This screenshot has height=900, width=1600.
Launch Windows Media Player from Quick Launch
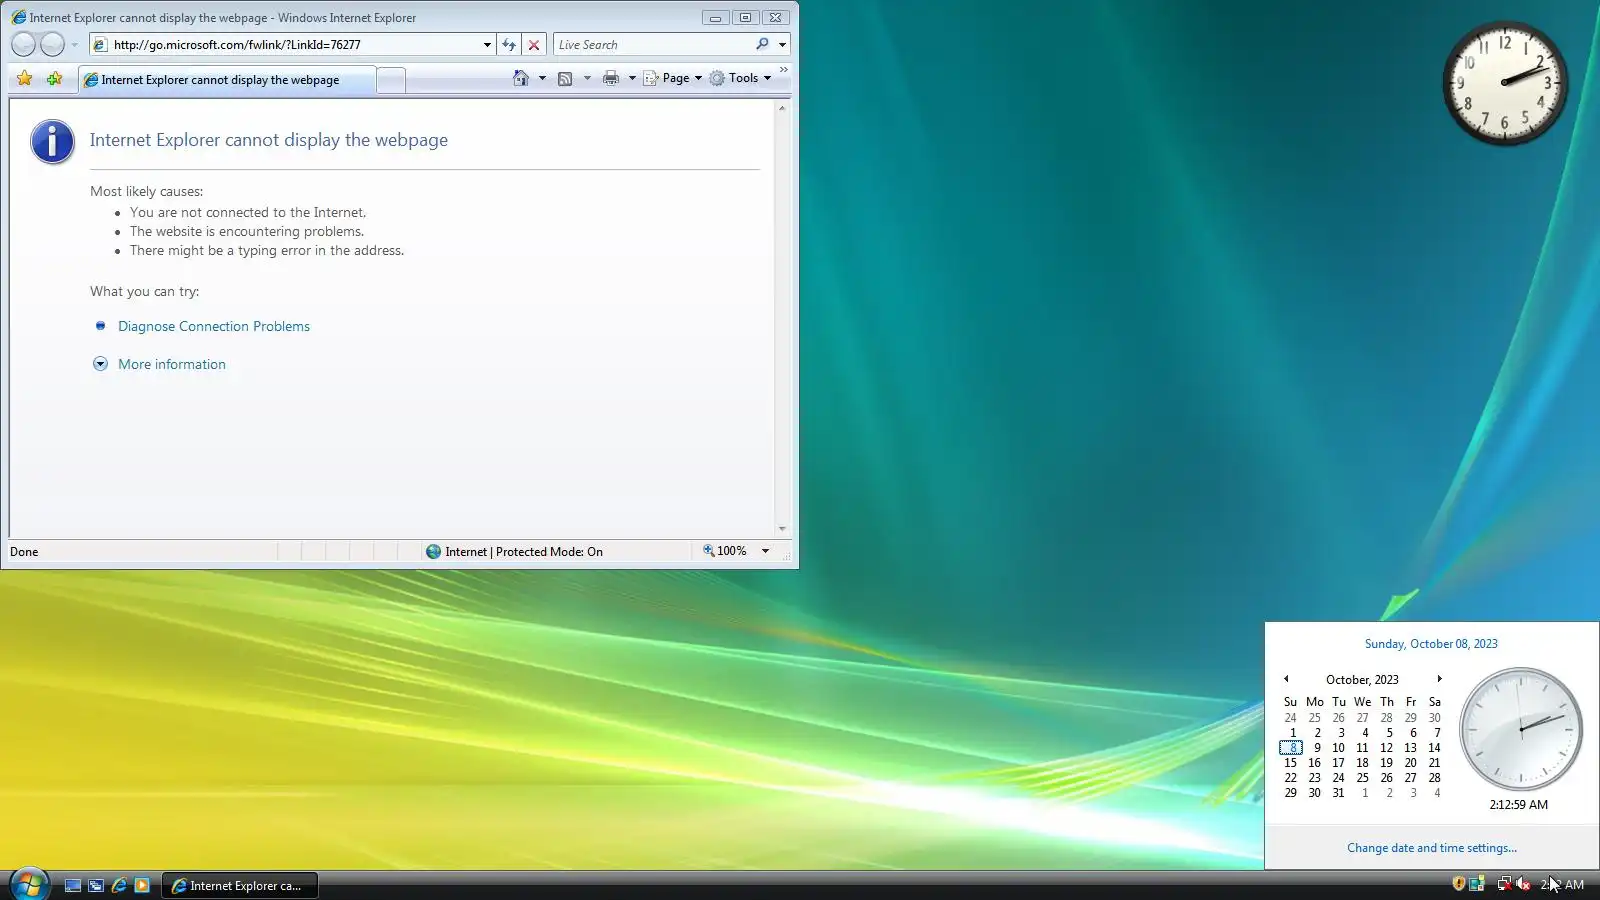click(142, 885)
